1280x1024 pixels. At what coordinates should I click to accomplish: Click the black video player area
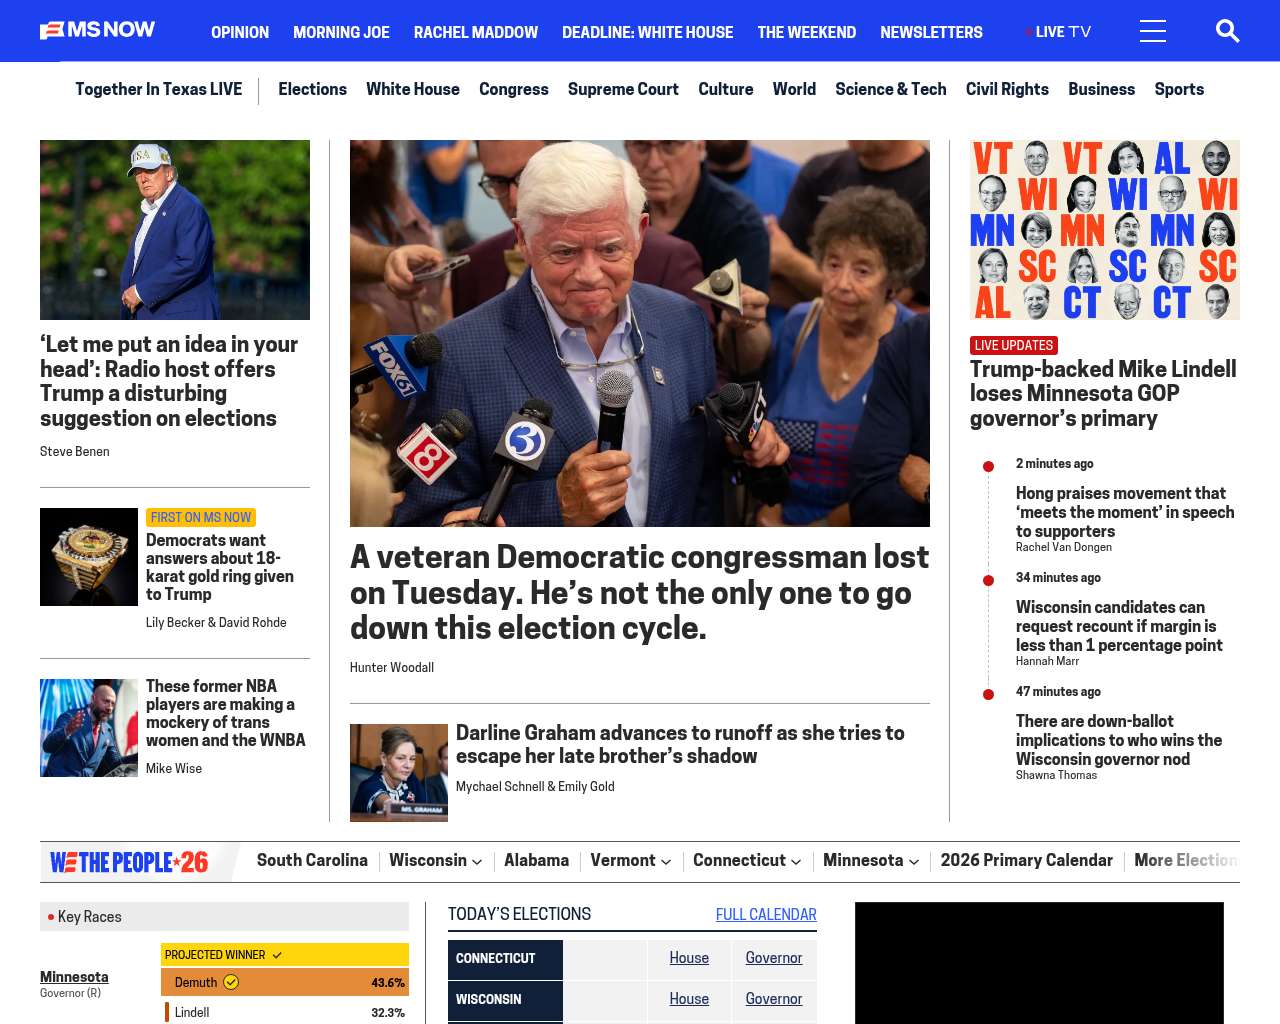pyautogui.click(x=1039, y=963)
